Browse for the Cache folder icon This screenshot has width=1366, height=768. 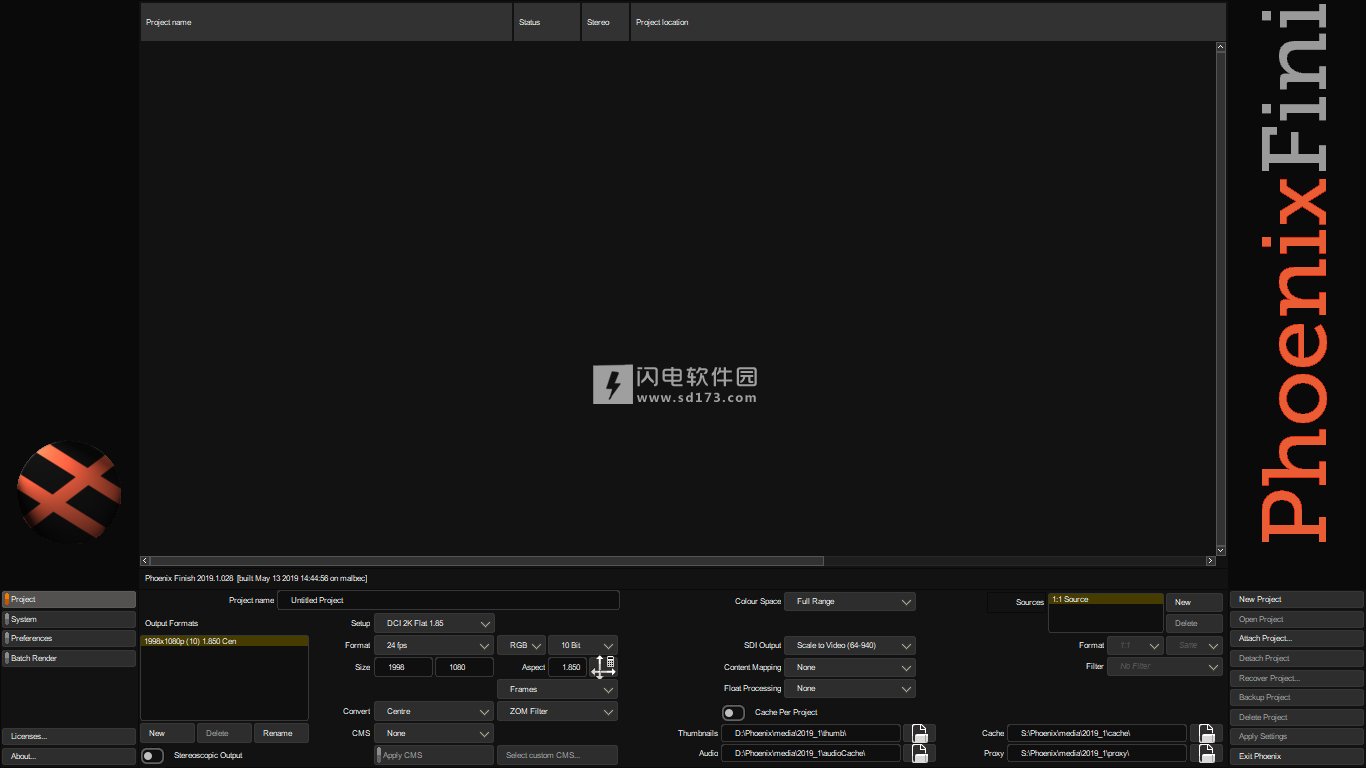1206,733
